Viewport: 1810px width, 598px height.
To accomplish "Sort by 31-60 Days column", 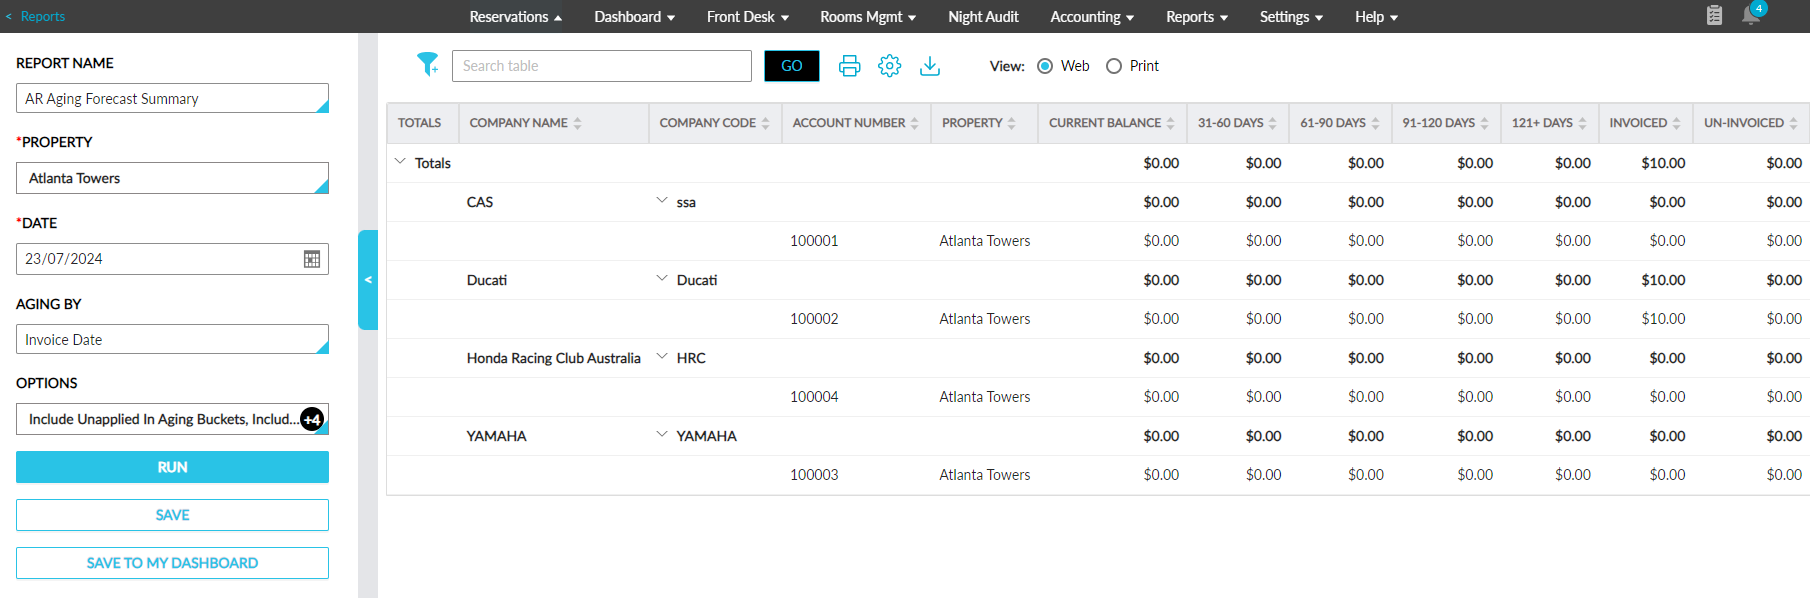I will (1273, 123).
